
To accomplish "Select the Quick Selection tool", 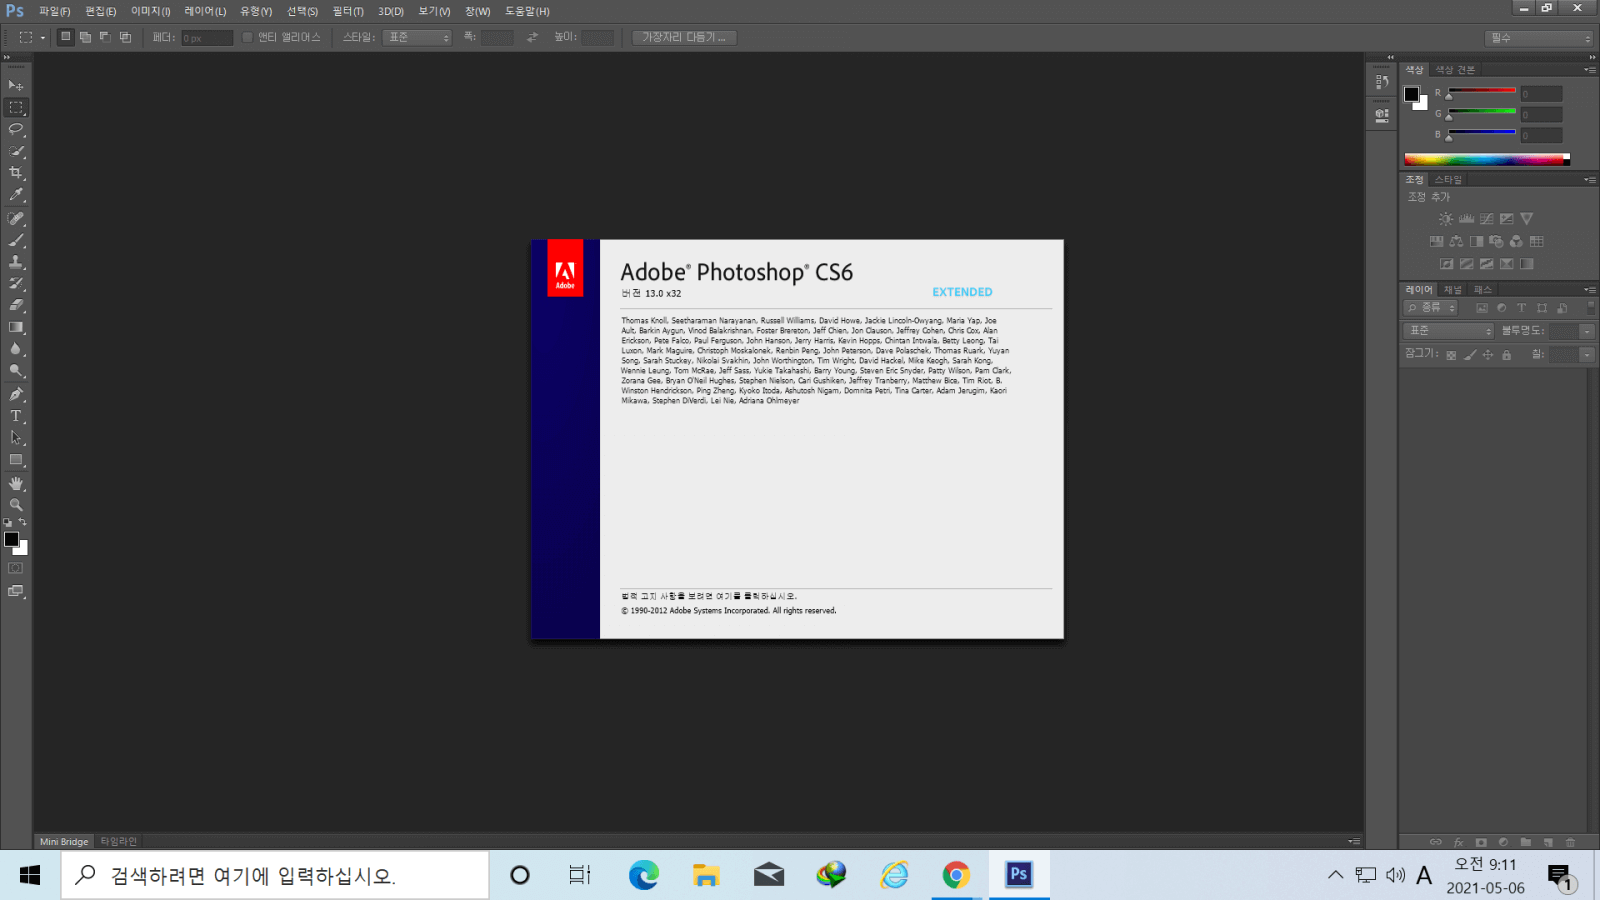I will 16,151.
